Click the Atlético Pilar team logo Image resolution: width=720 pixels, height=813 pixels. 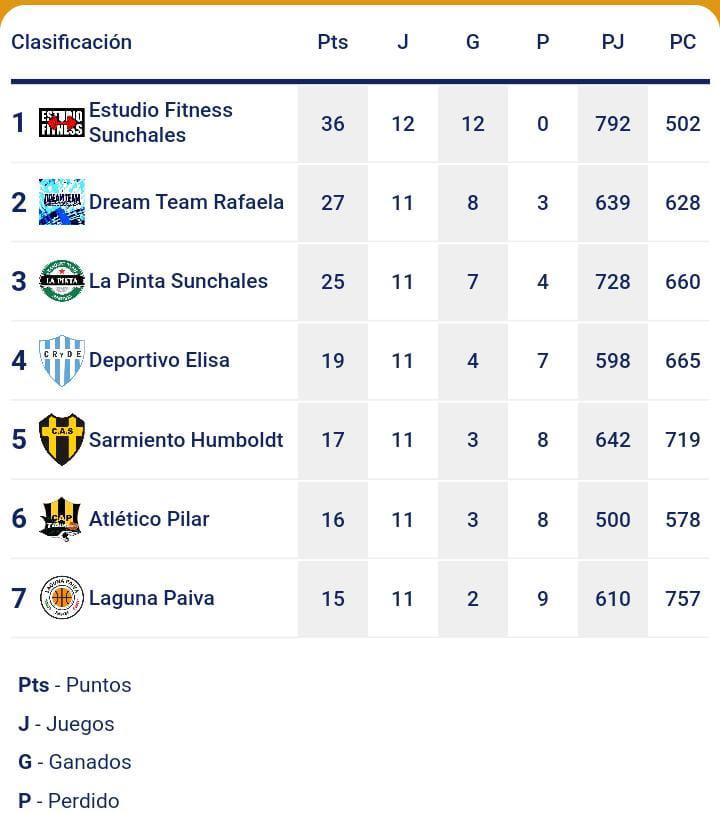click(x=61, y=519)
